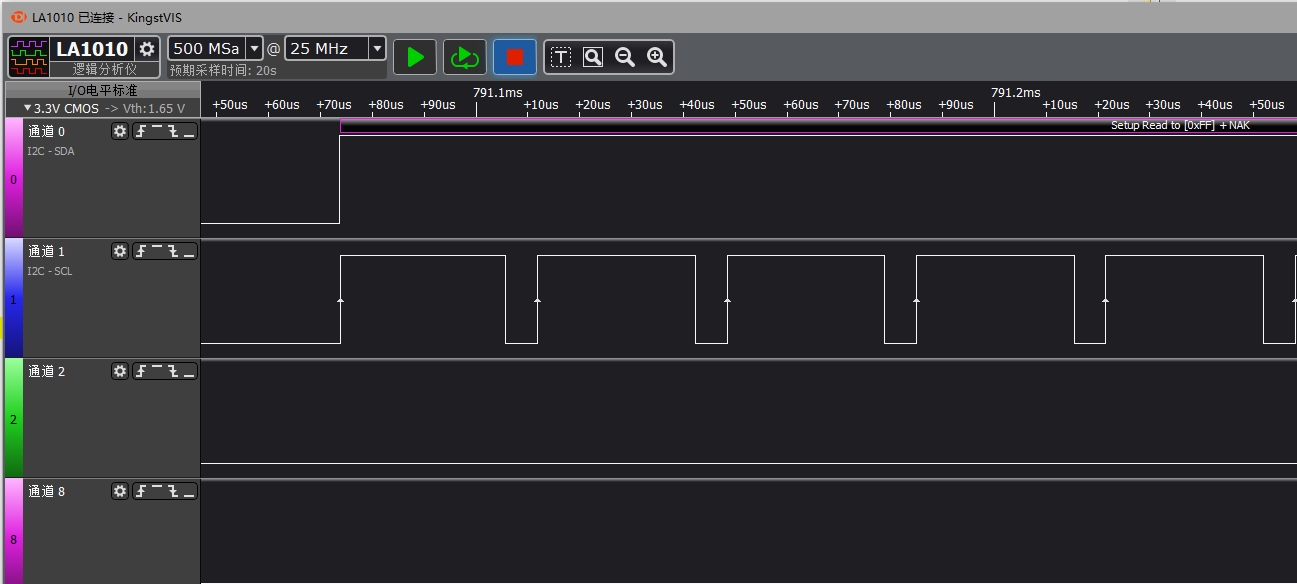This screenshot has height=584, width=1297.
Task: Click the 预期采样时间: 20s text
Action: point(223,70)
